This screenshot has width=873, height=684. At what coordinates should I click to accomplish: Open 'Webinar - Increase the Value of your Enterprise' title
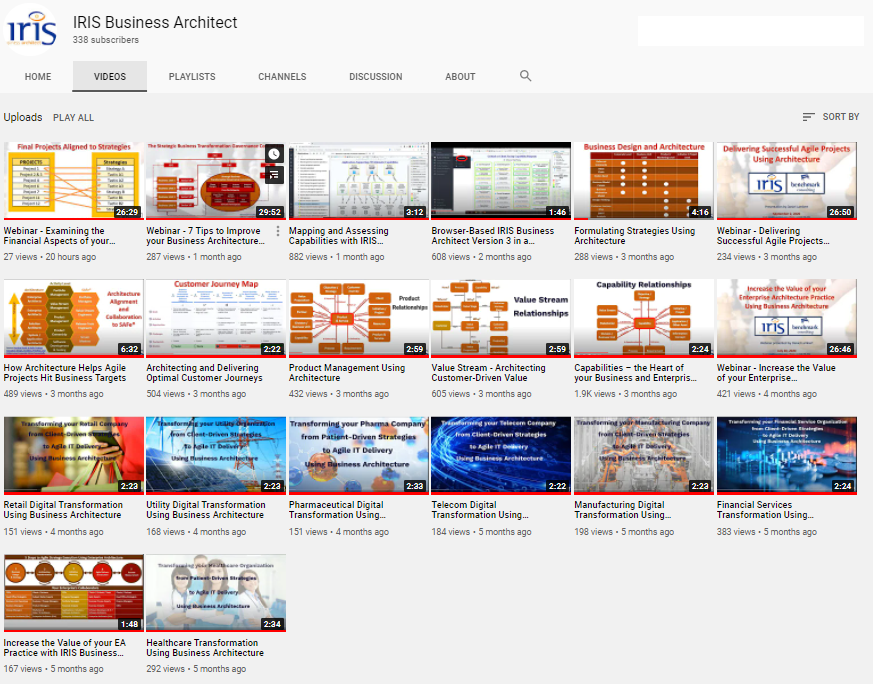point(776,373)
